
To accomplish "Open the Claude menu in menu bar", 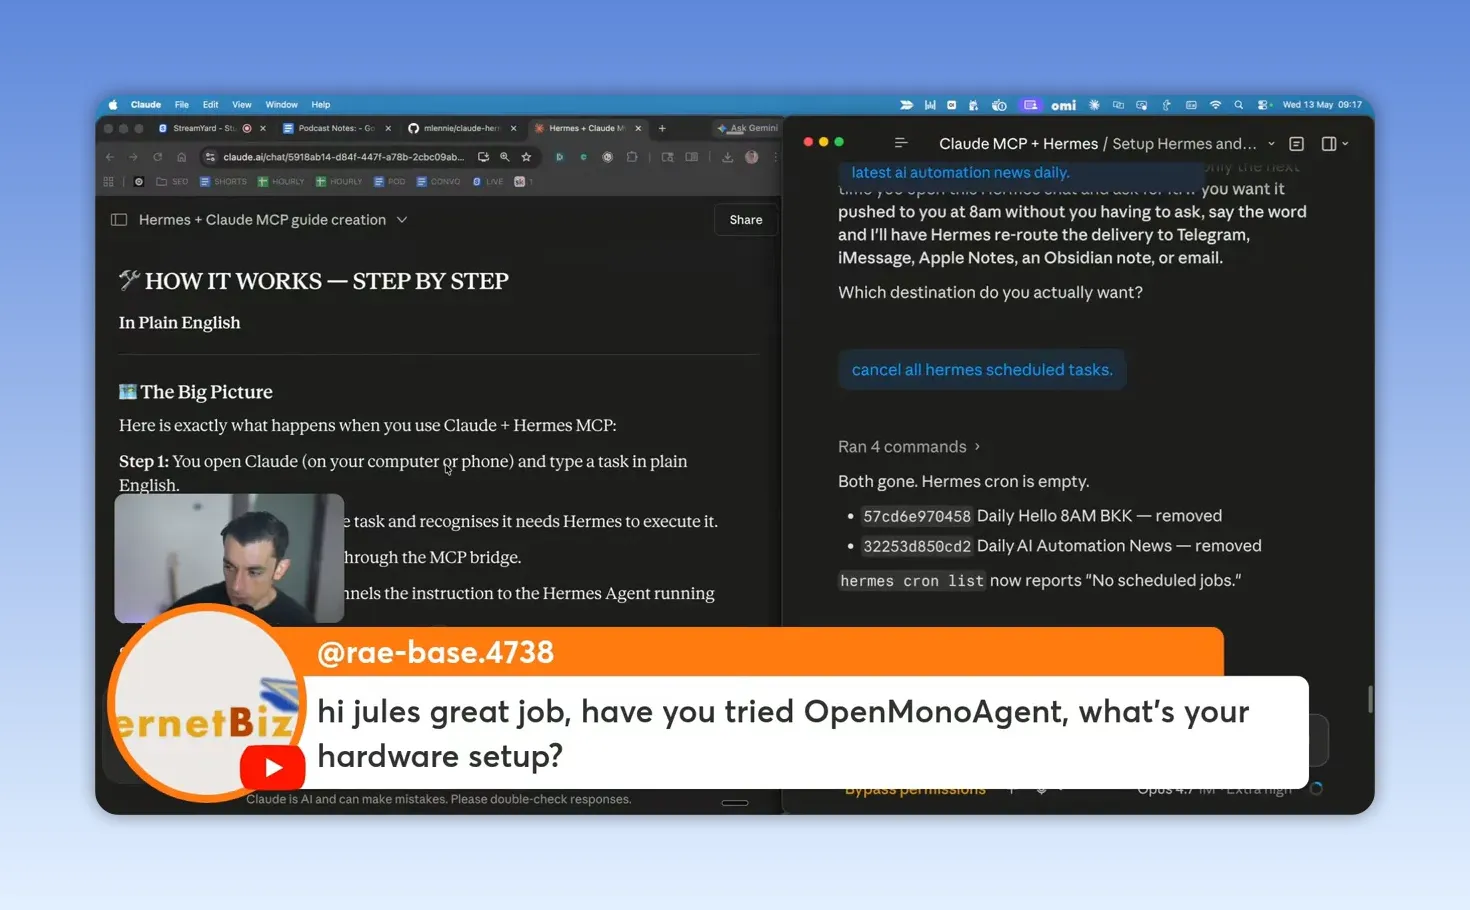I will (x=145, y=104).
